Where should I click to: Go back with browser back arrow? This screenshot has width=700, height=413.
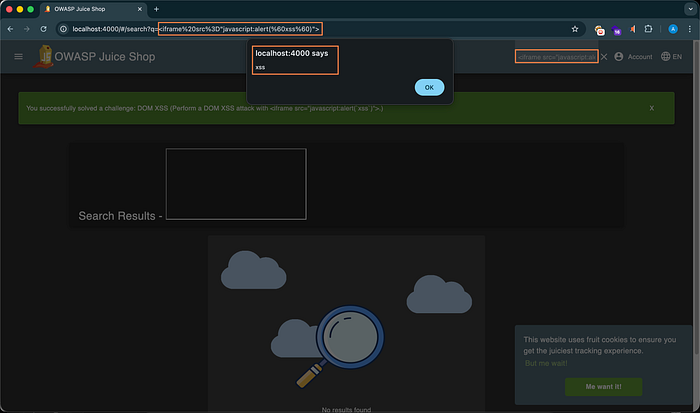click(x=10, y=29)
